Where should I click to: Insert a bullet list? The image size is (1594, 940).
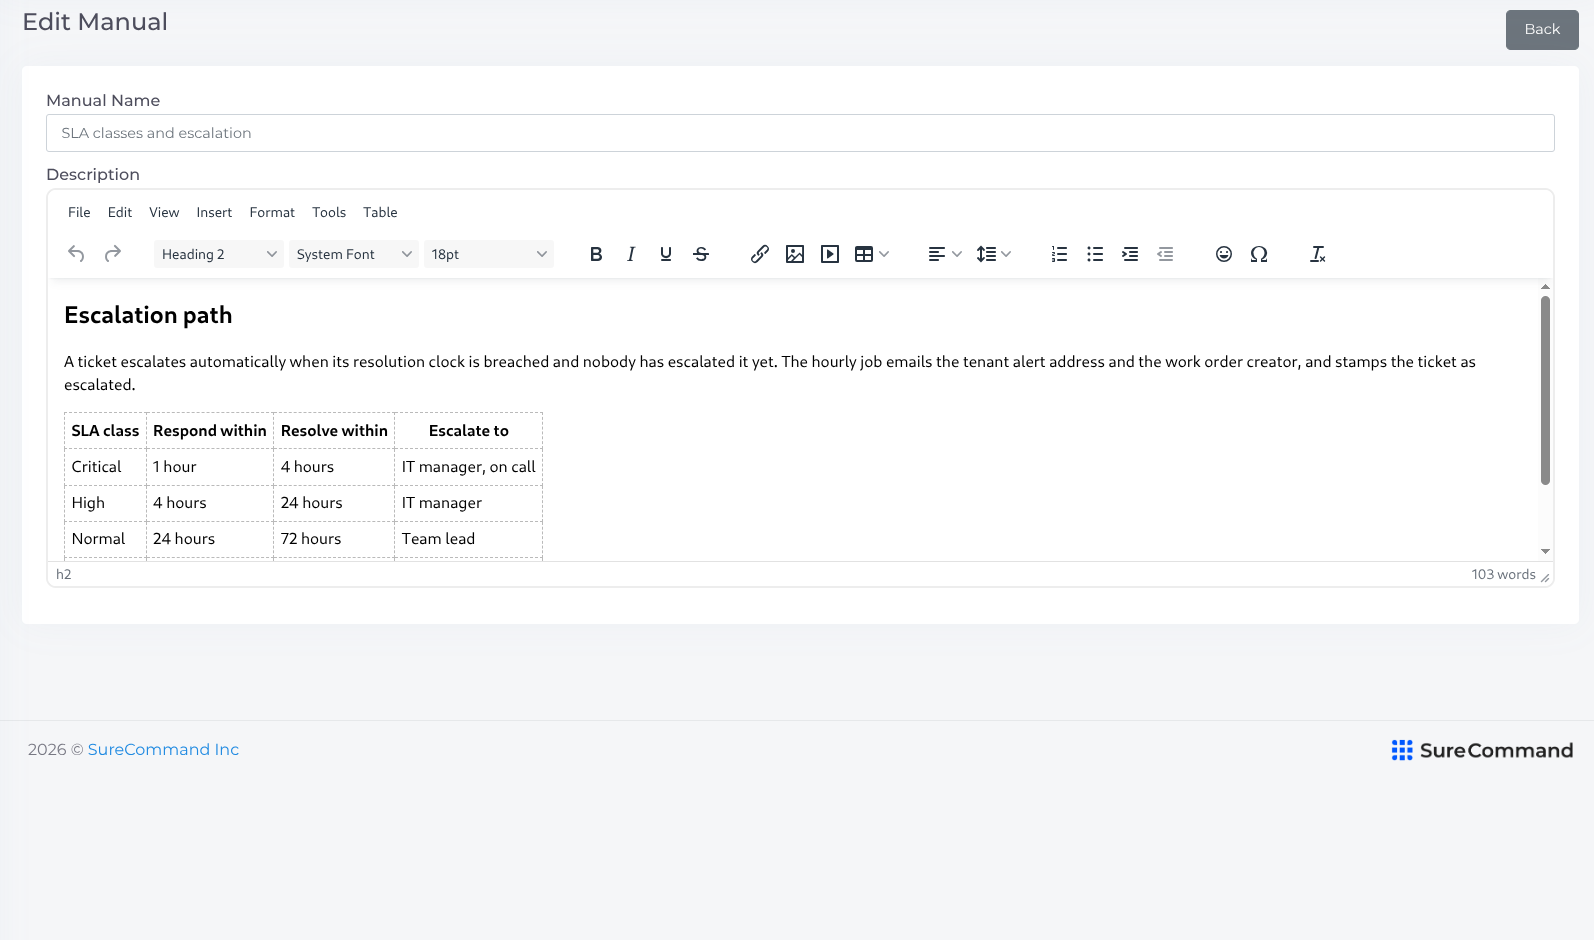[x=1095, y=254]
